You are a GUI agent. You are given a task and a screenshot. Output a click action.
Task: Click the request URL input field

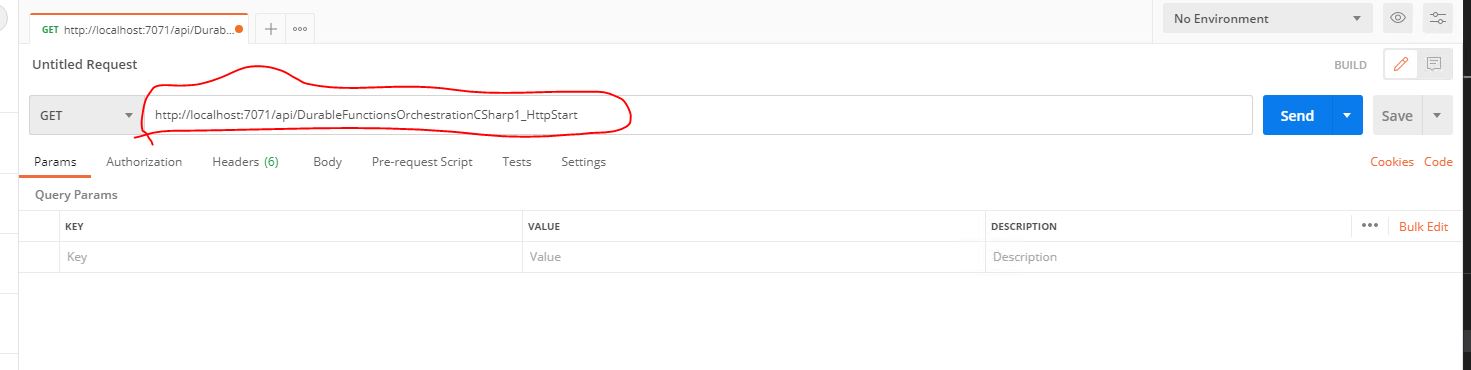click(x=698, y=115)
